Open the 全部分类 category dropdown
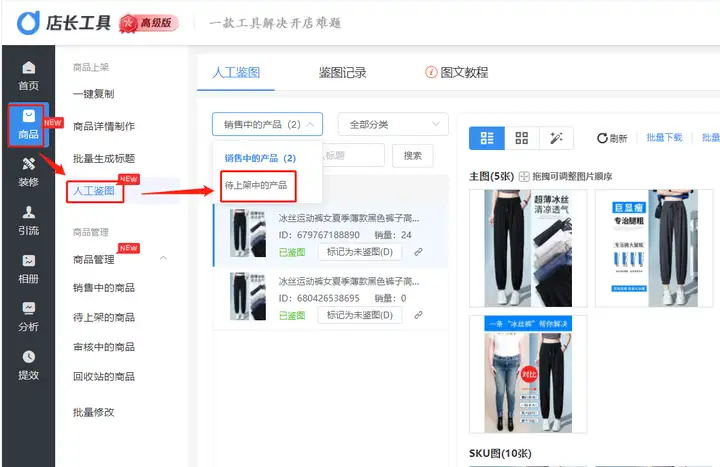The image size is (720, 467). pyautogui.click(x=393, y=124)
